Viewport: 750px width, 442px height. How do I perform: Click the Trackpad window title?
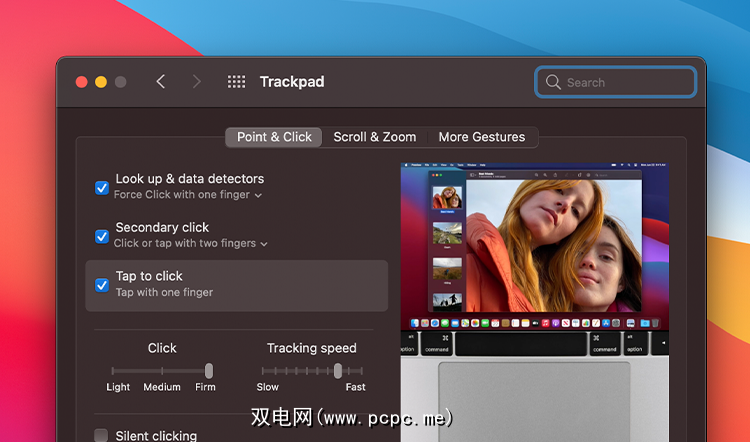click(292, 82)
